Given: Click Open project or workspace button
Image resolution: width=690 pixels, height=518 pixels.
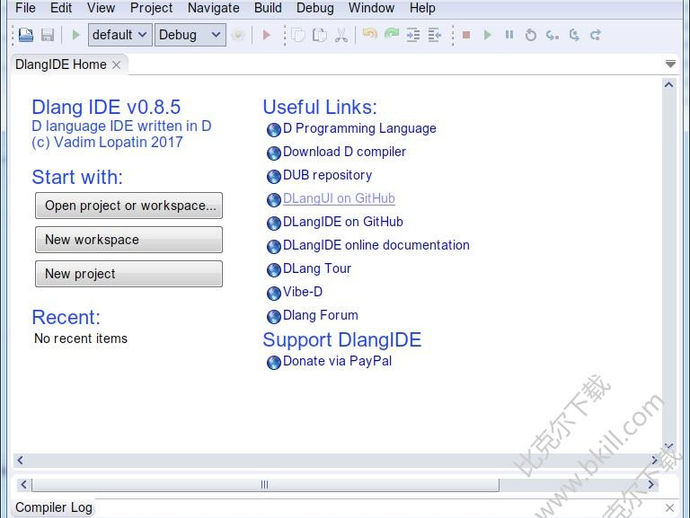Looking at the screenshot, I should 129,206.
